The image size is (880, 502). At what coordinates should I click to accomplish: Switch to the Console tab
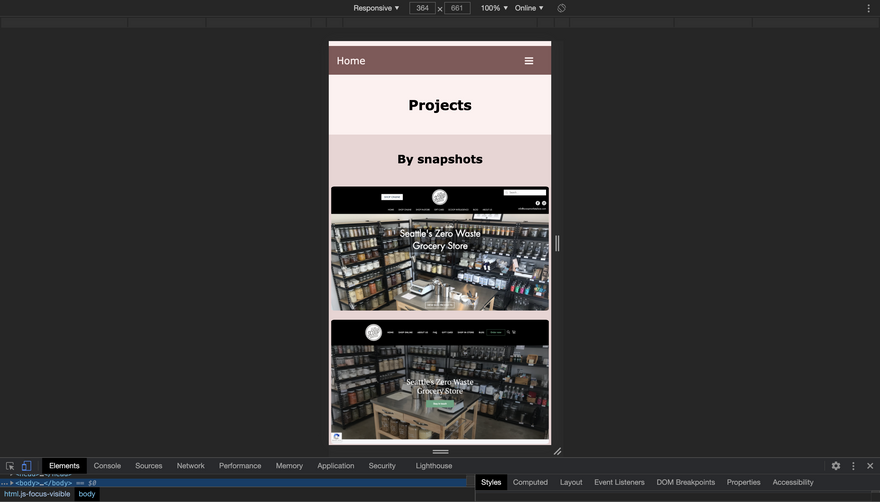pos(107,466)
